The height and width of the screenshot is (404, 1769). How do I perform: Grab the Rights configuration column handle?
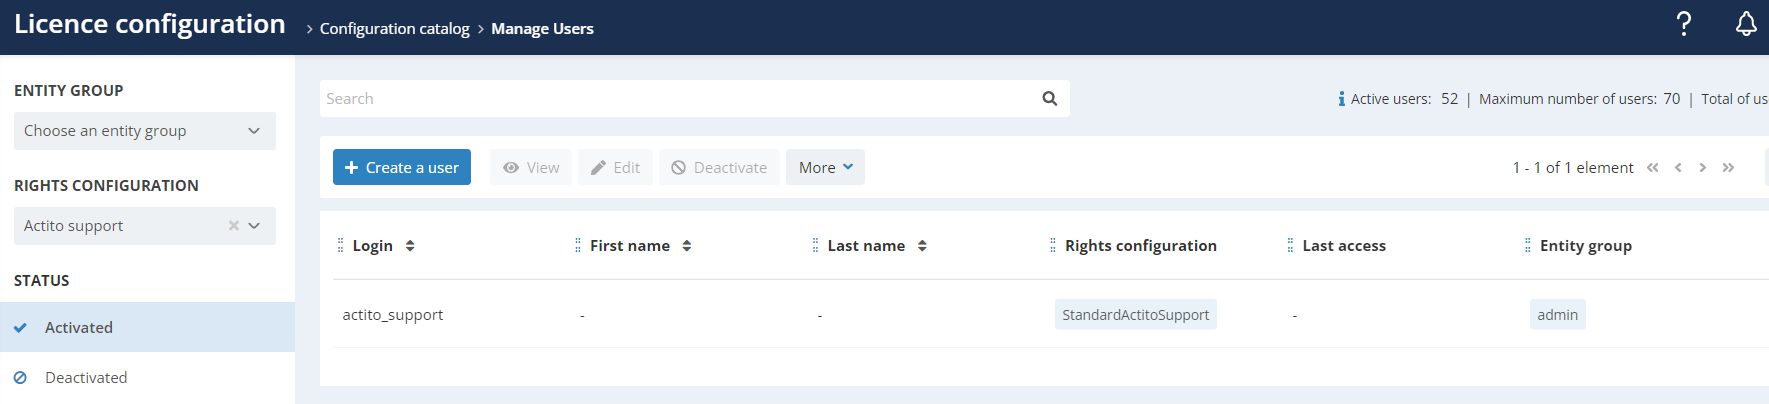tap(1052, 246)
